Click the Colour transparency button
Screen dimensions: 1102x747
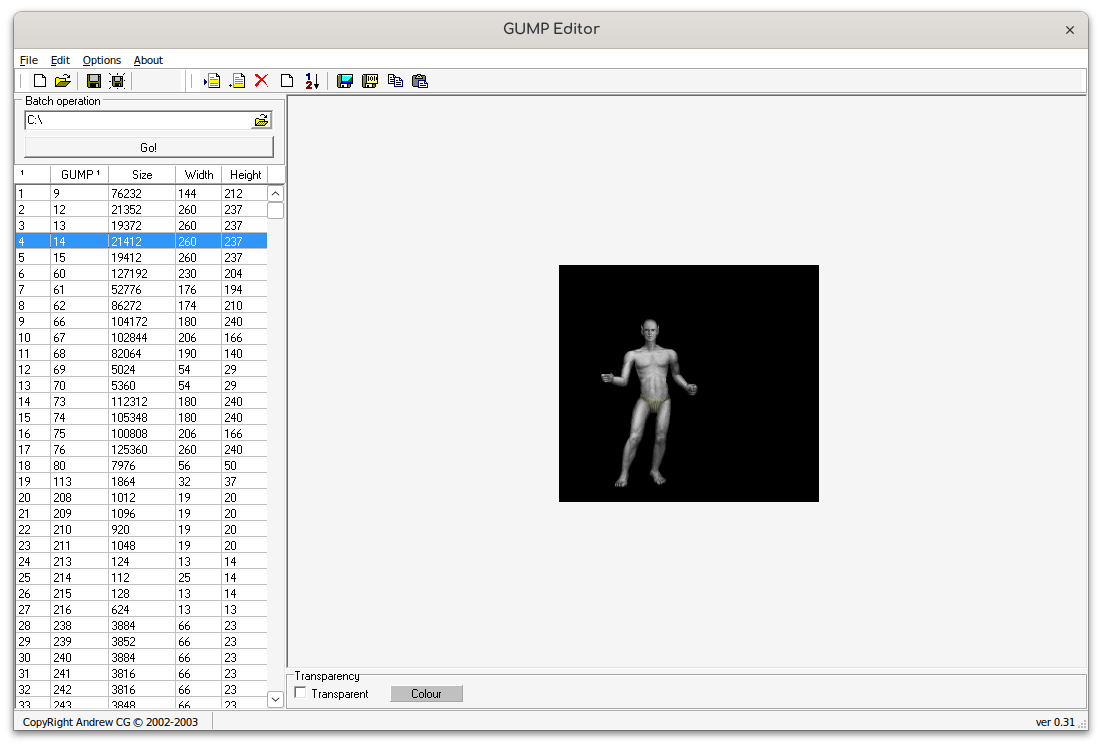pos(426,694)
